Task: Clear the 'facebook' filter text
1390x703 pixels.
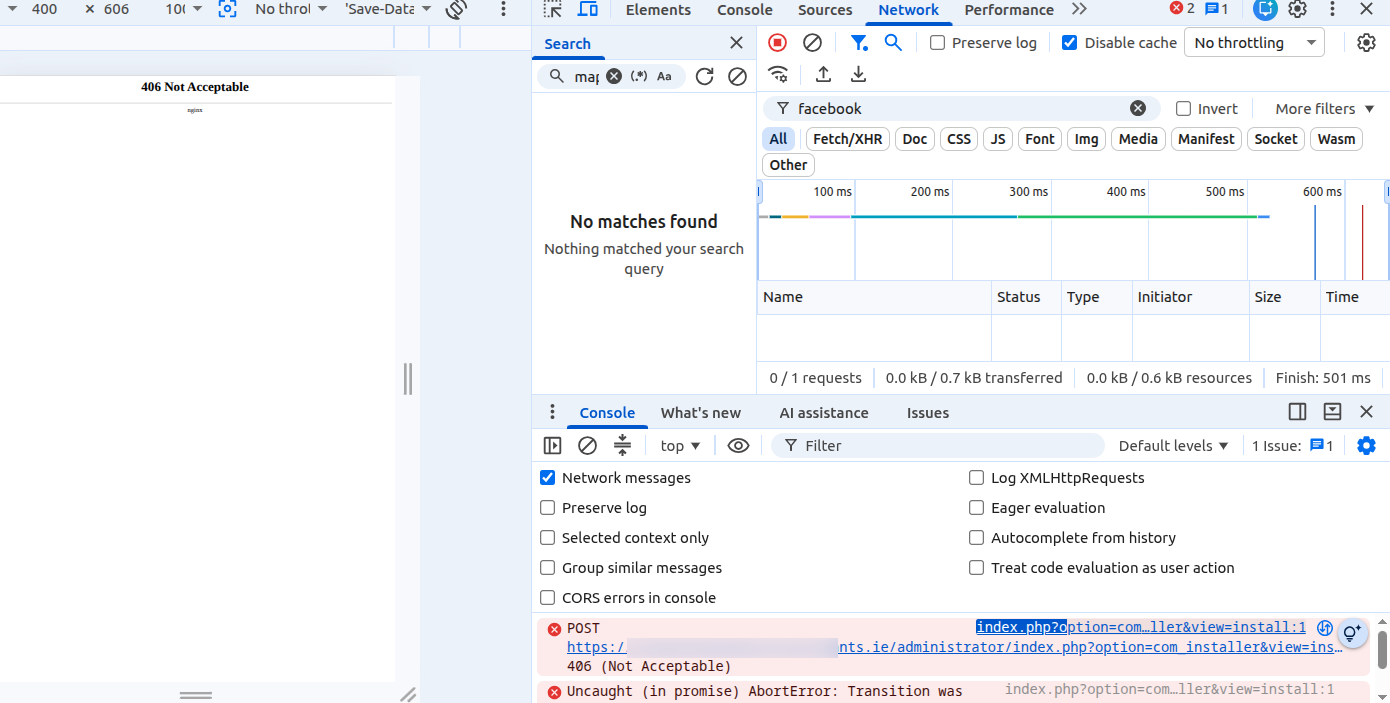Action: coord(1138,108)
